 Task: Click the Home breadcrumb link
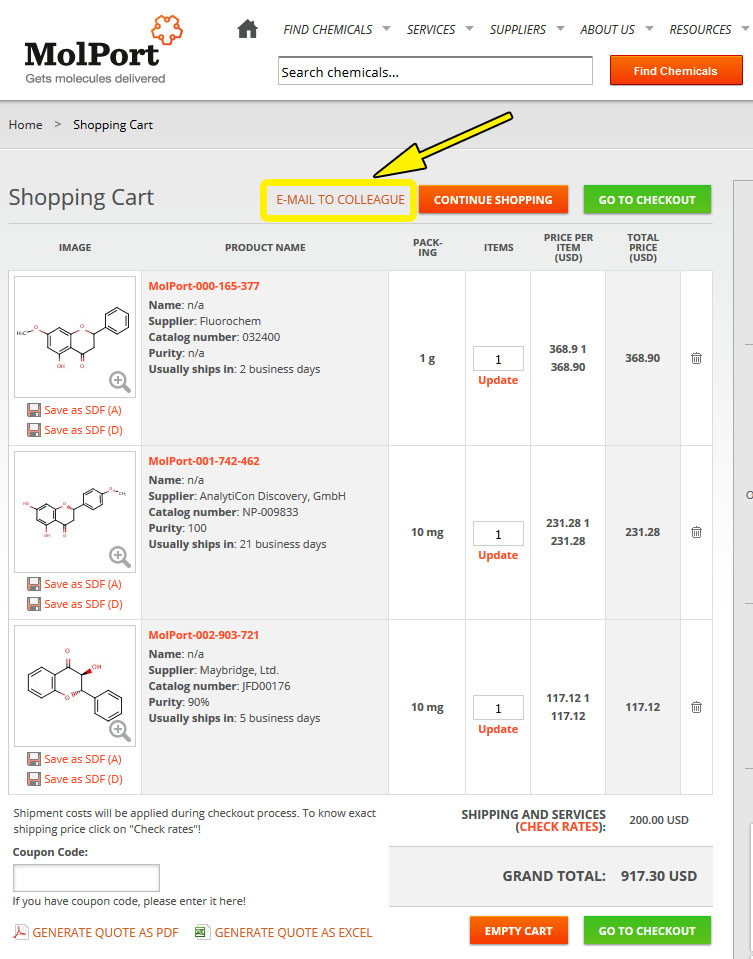pyautogui.click(x=26, y=125)
